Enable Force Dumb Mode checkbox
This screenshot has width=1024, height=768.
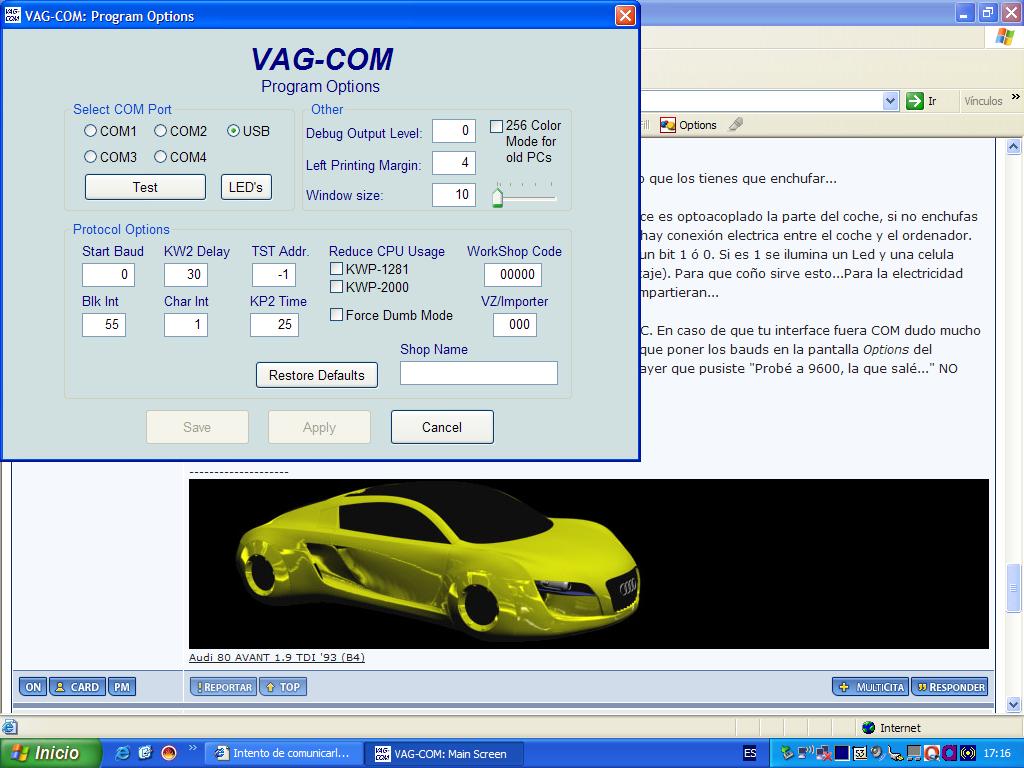tap(336, 315)
